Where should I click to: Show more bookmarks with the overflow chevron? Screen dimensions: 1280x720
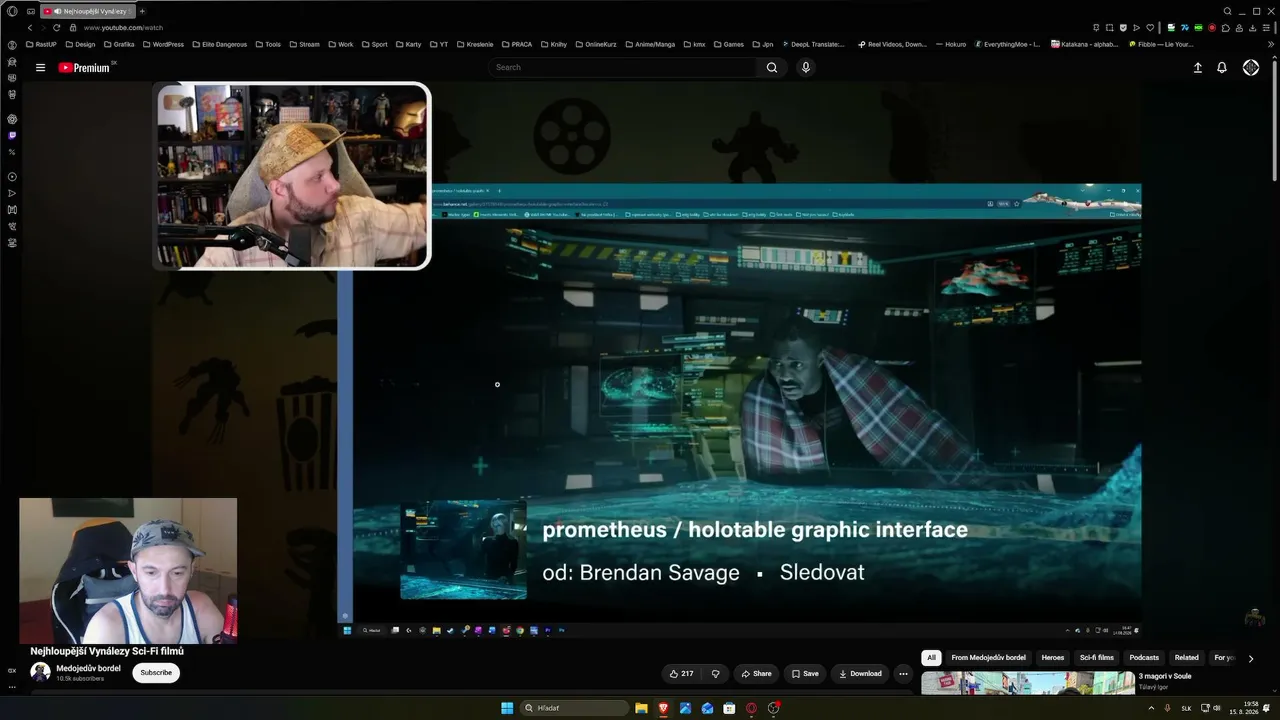pyautogui.click(x=1272, y=44)
